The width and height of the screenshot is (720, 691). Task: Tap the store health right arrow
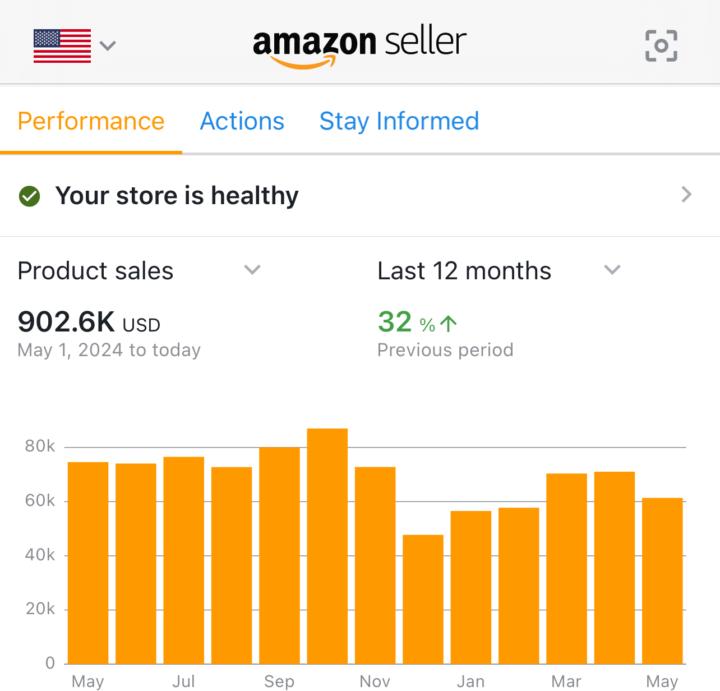point(686,195)
